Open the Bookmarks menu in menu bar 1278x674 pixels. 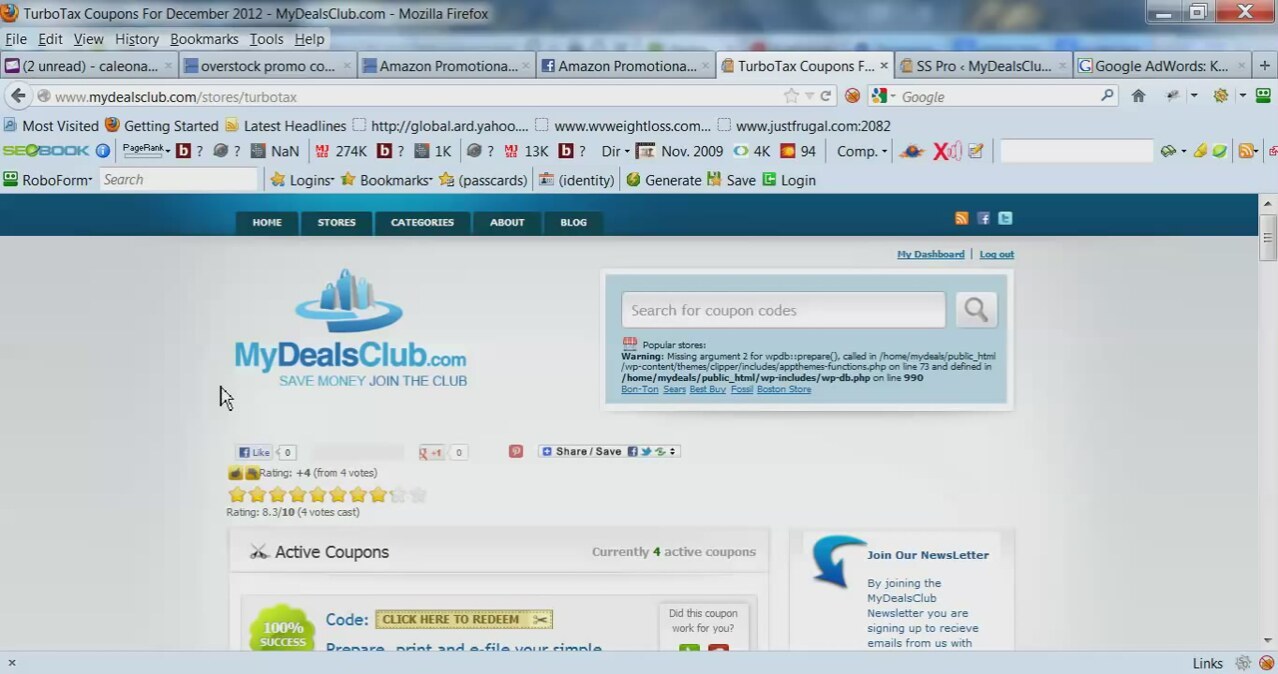pos(204,39)
